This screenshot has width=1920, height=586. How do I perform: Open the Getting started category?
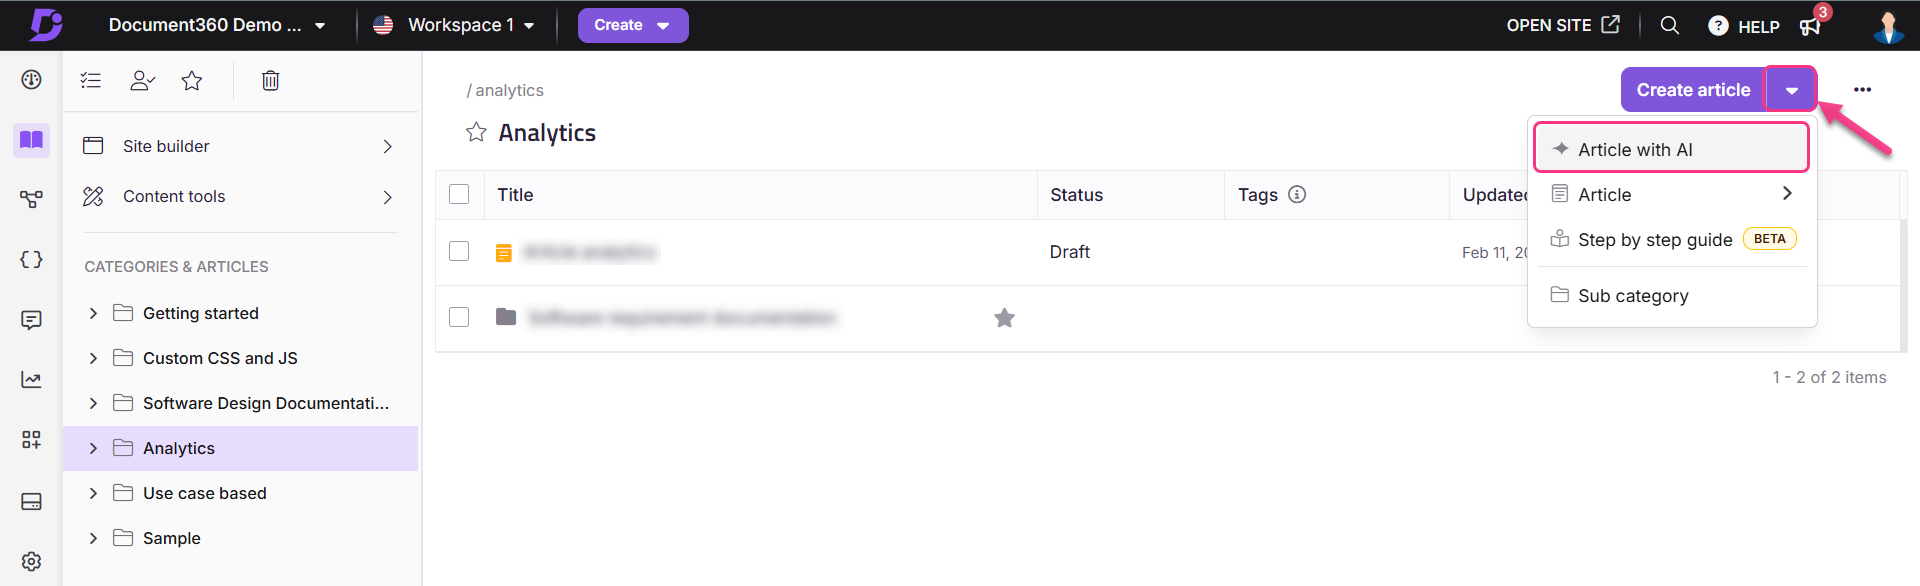[201, 313]
